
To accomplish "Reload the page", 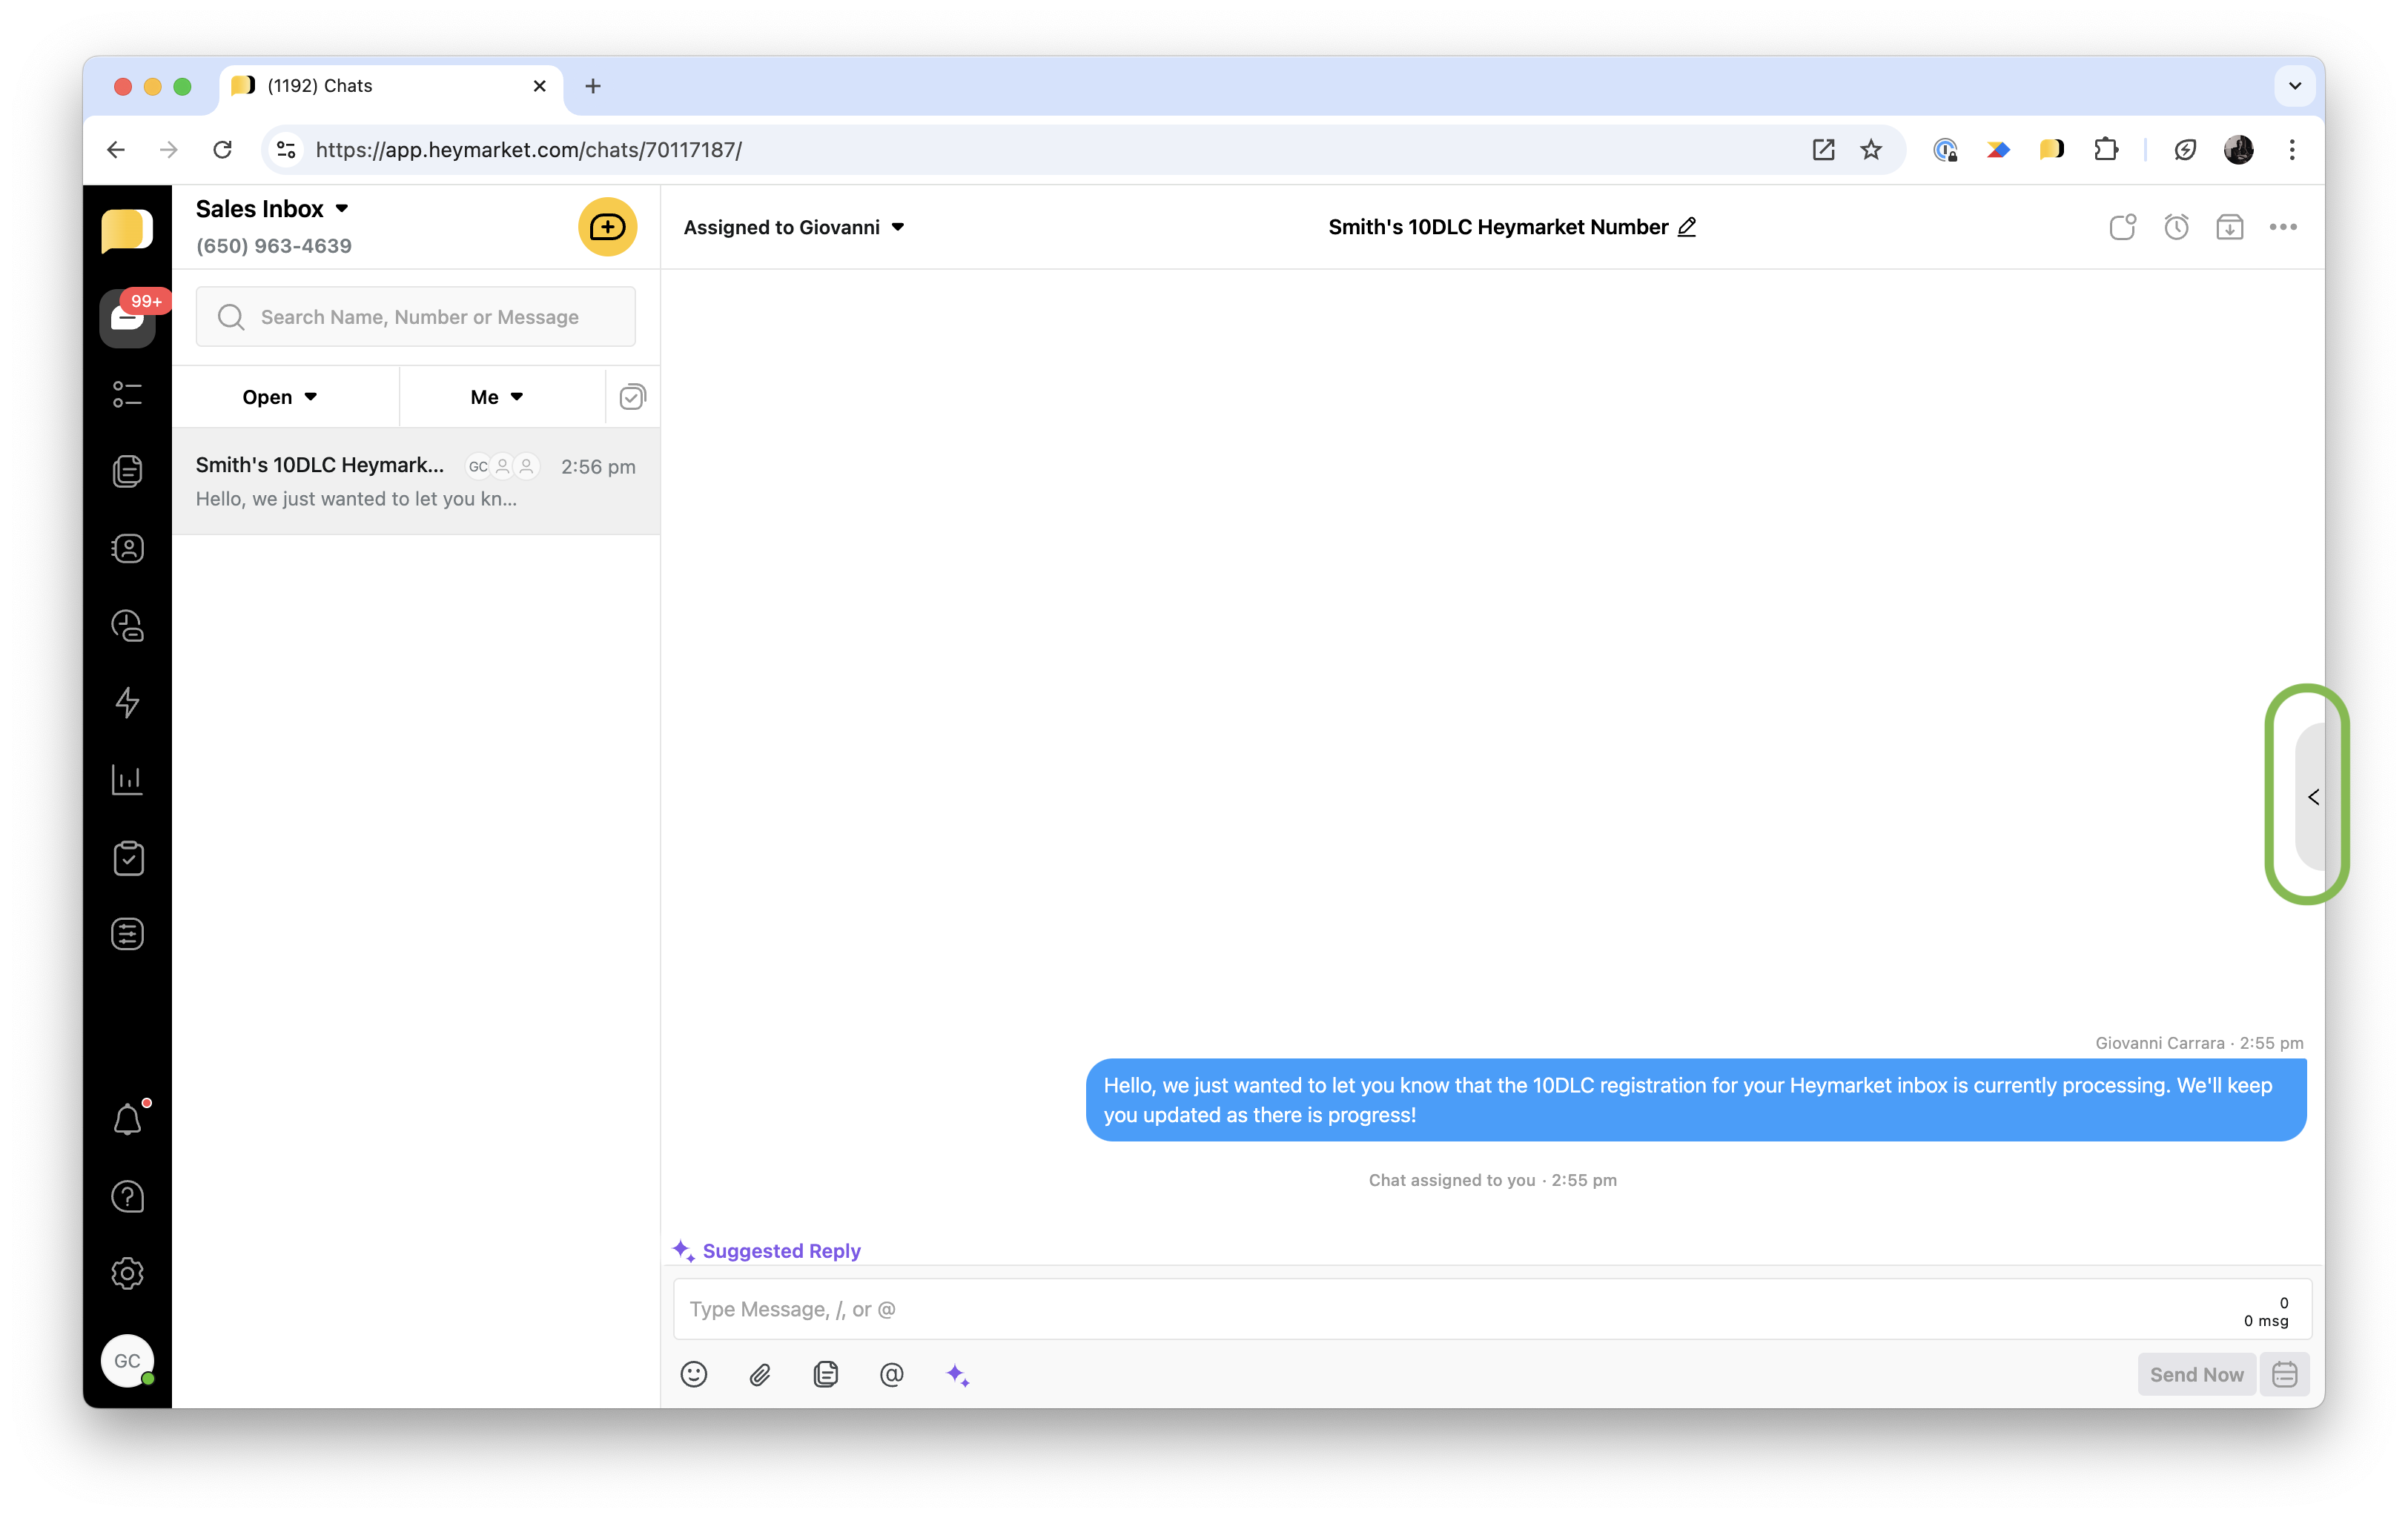I will (x=222, y=150).
